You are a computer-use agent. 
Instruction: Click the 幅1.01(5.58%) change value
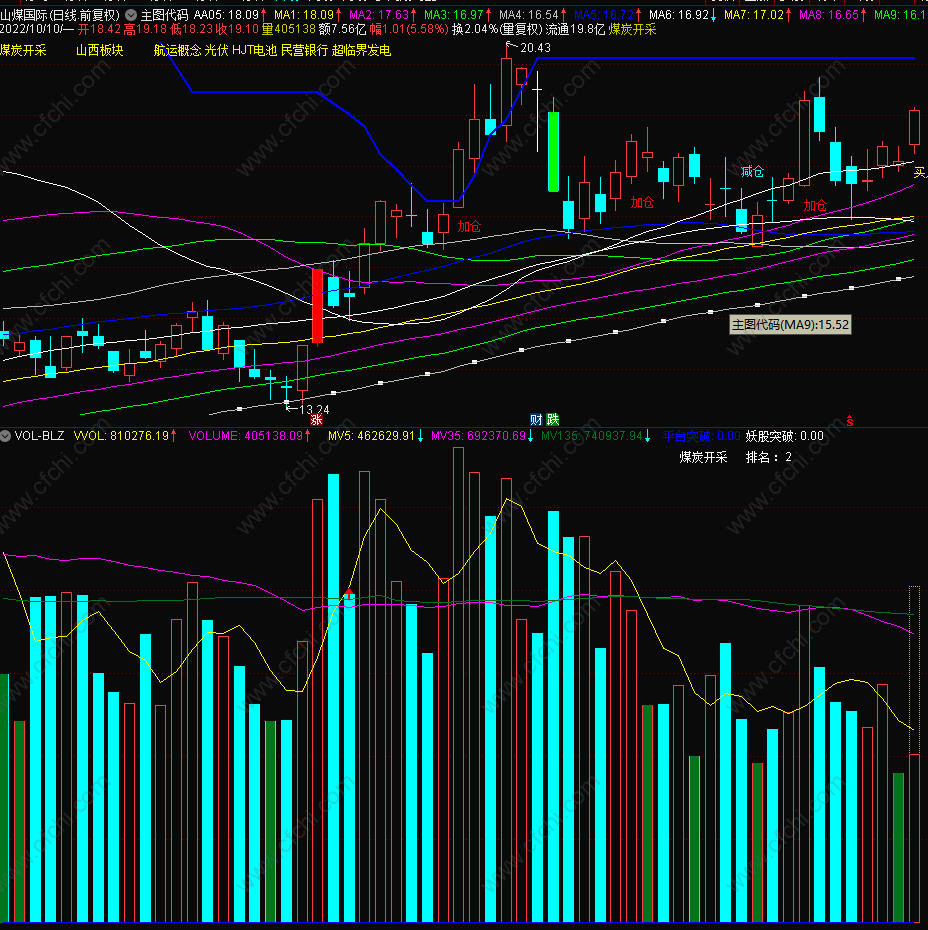409,30
